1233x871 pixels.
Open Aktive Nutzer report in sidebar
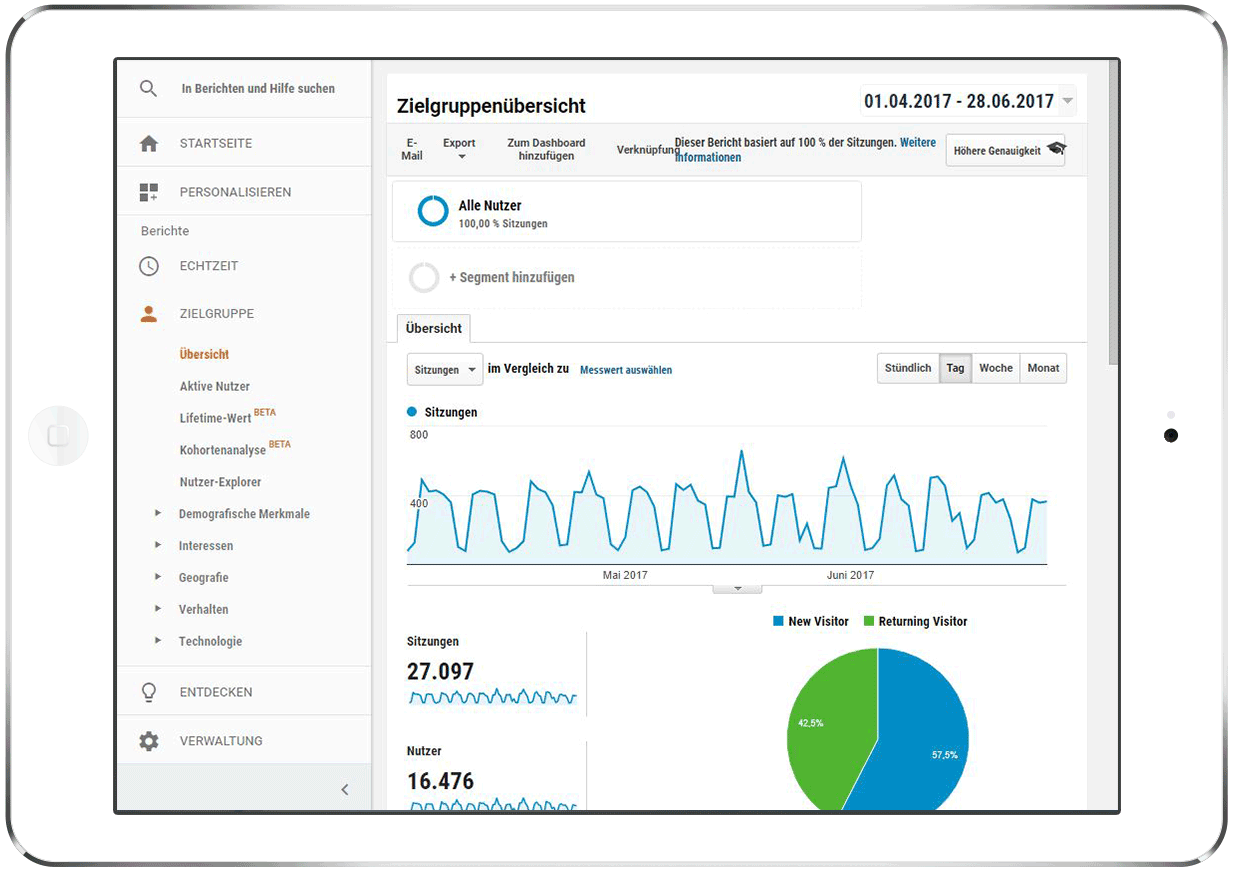(x=215, y=386)
